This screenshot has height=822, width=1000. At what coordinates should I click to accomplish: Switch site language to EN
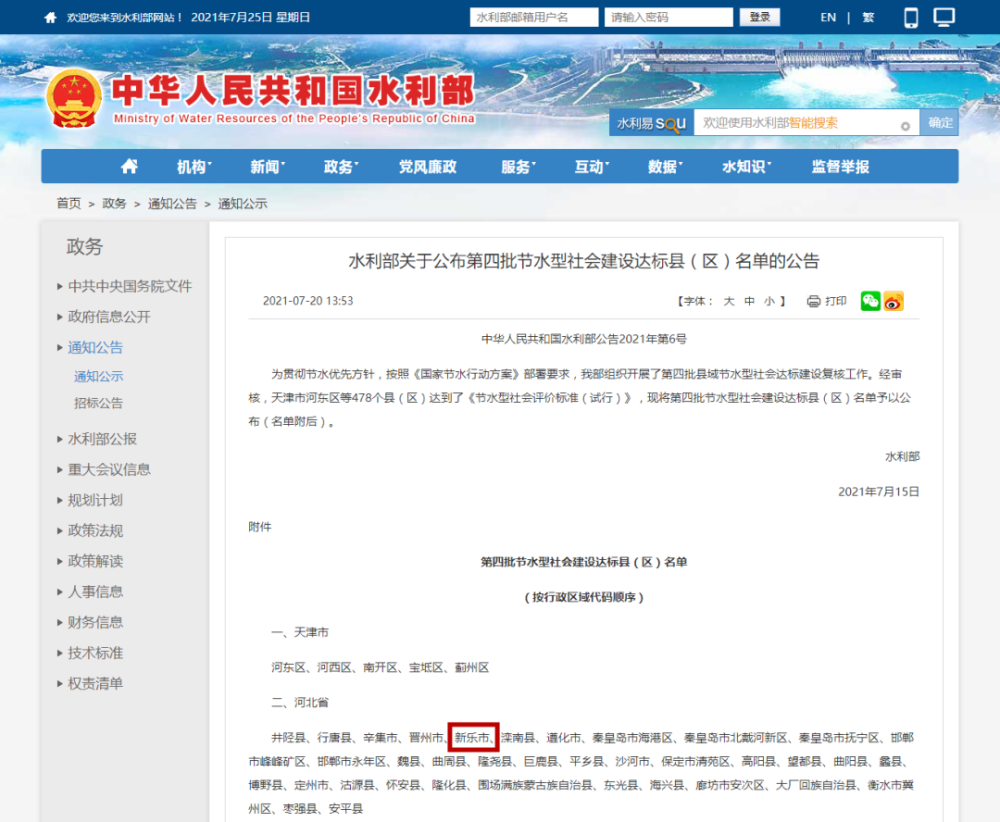click(x=828, y=17)
